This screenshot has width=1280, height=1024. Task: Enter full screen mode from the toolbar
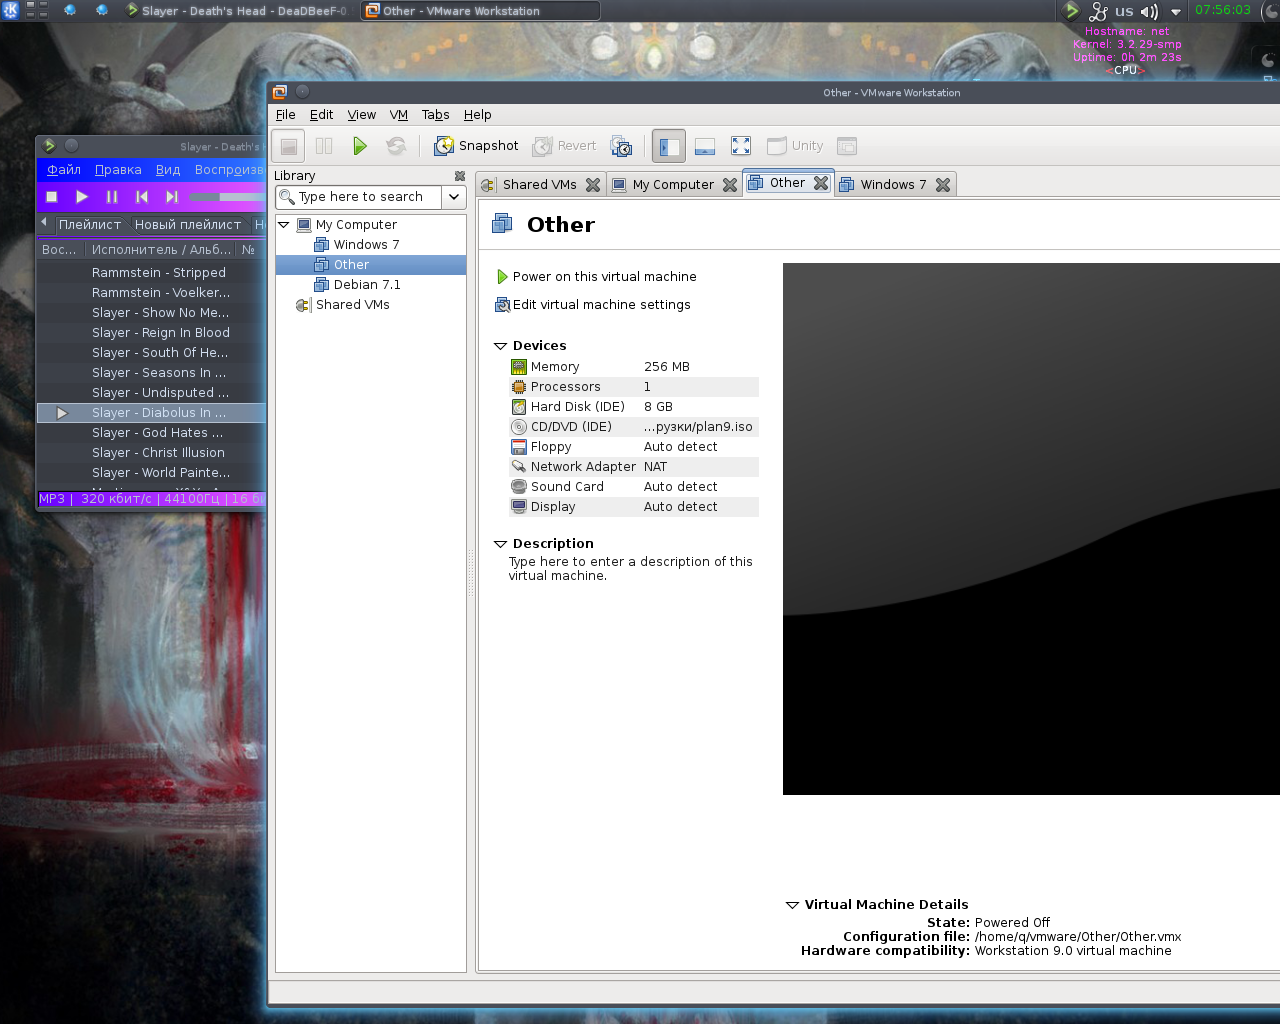[741, 146]
